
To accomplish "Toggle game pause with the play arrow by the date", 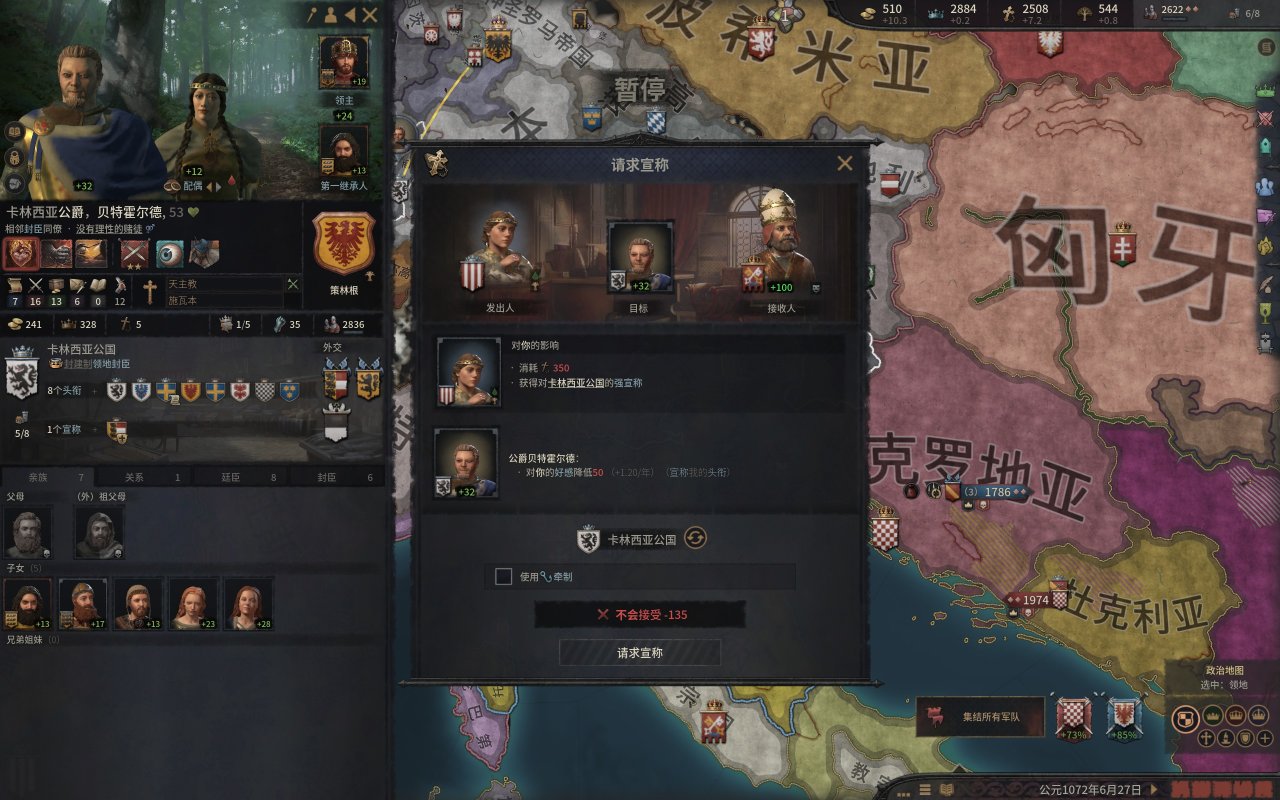I will 1154,789.
